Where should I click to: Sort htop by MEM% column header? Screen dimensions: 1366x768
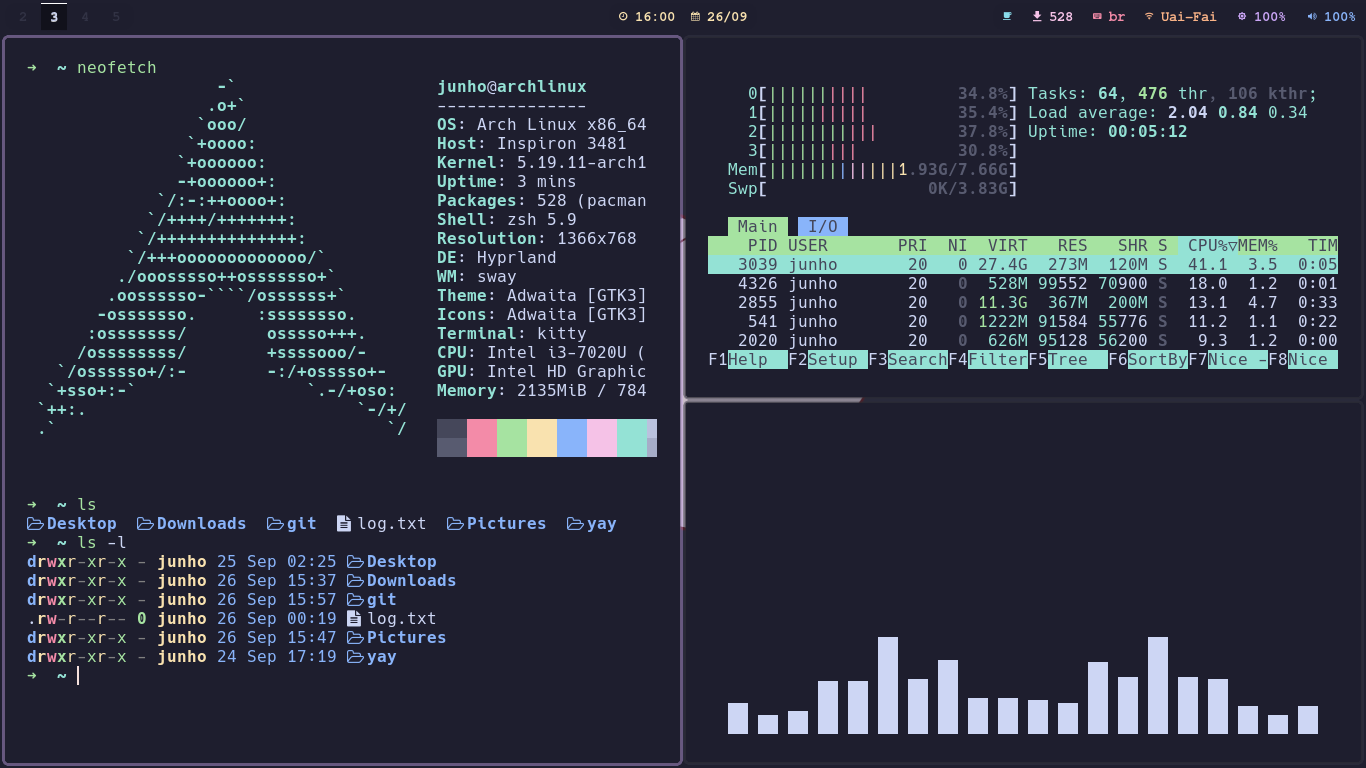click(1258, 245)
